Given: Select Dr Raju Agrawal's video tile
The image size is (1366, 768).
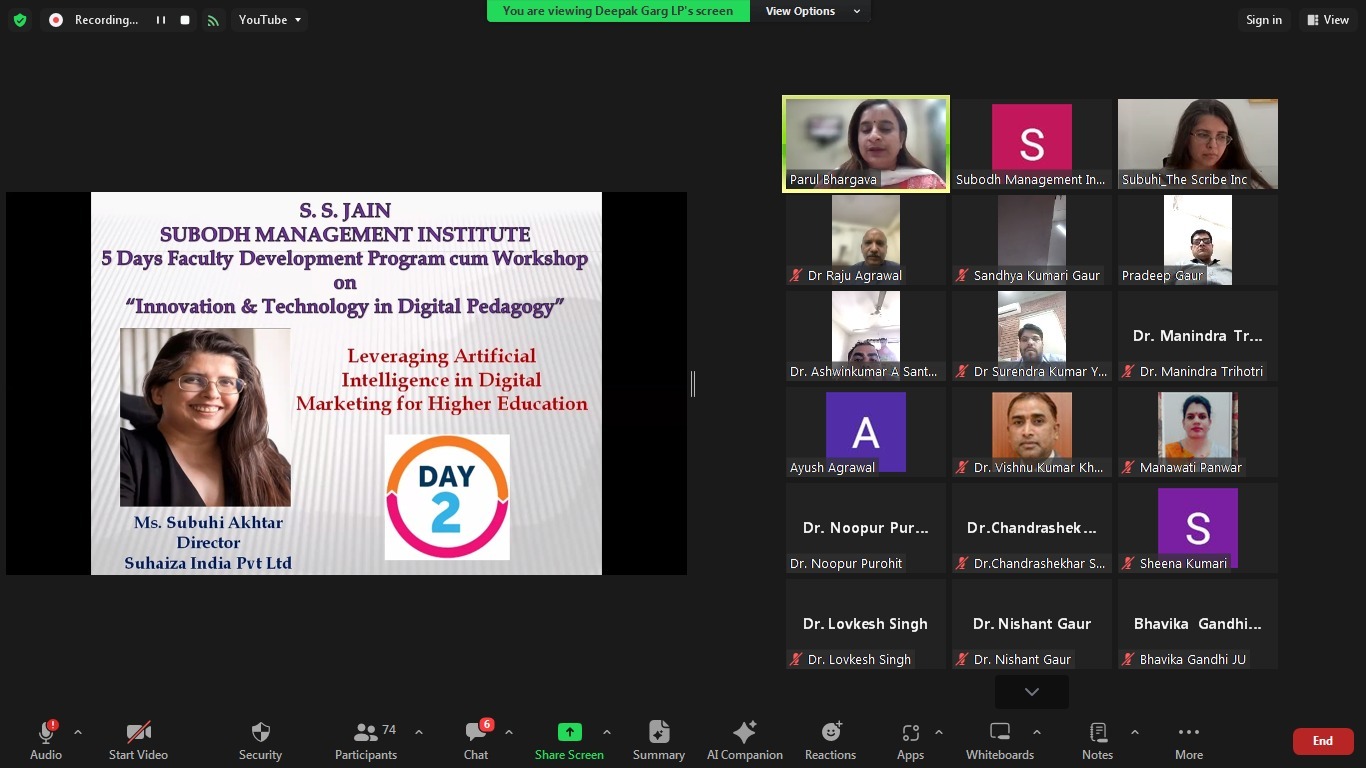Looking at the screenshot, I should click(866, 240).
